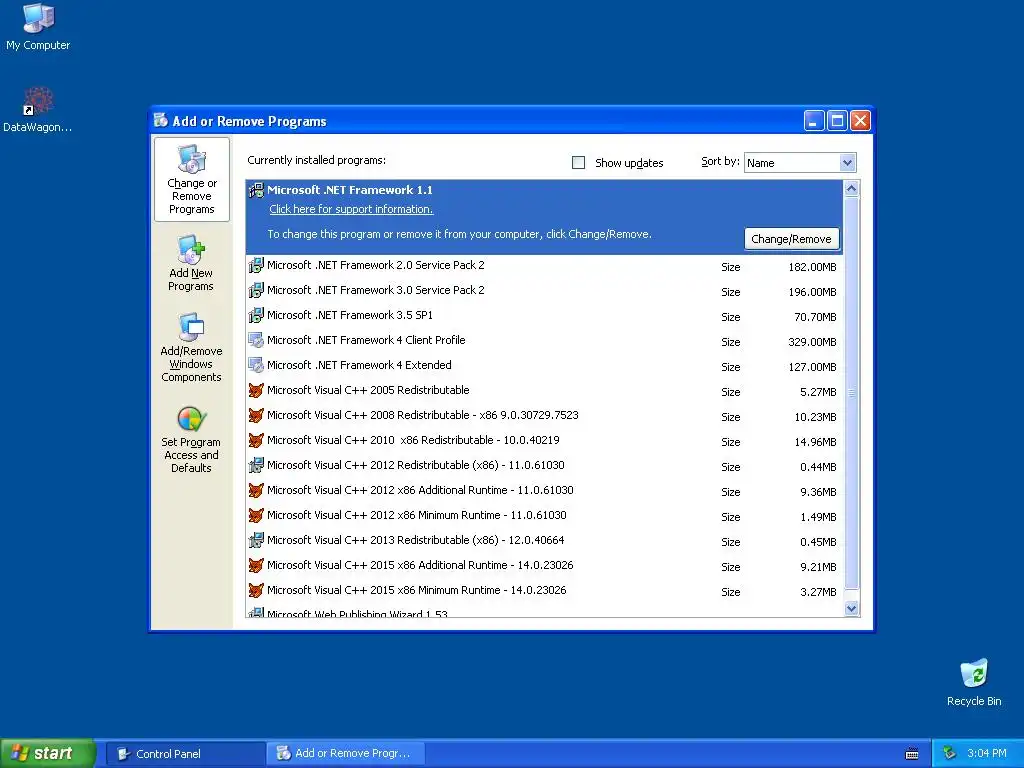Click the keyboard icon in the taskbar

coord(912,754)
